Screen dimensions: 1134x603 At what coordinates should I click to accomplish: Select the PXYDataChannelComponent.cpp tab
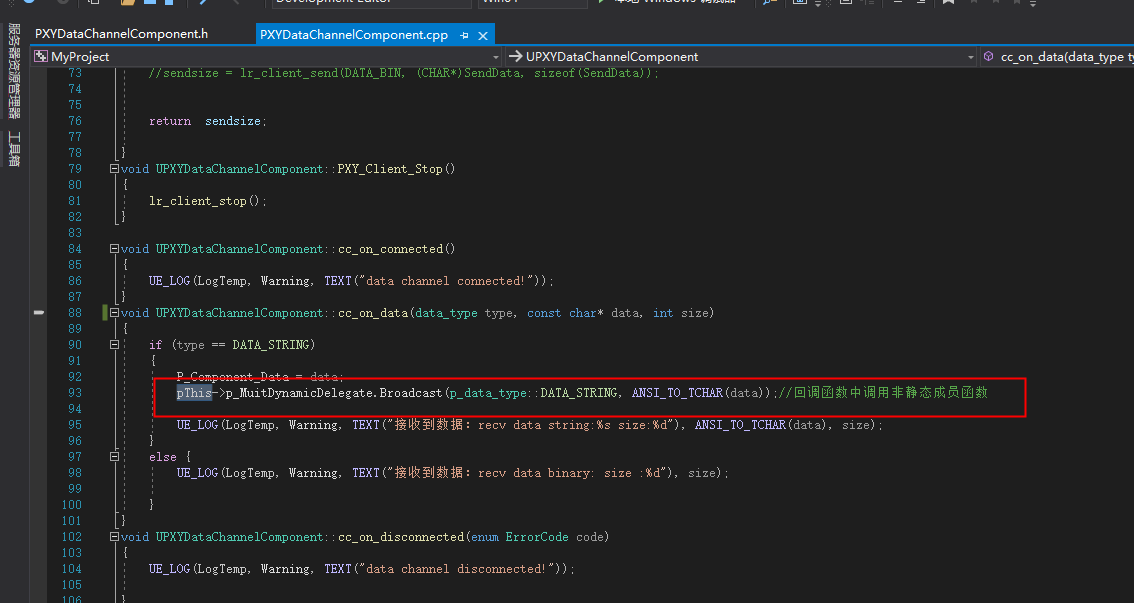click(353, 35)
